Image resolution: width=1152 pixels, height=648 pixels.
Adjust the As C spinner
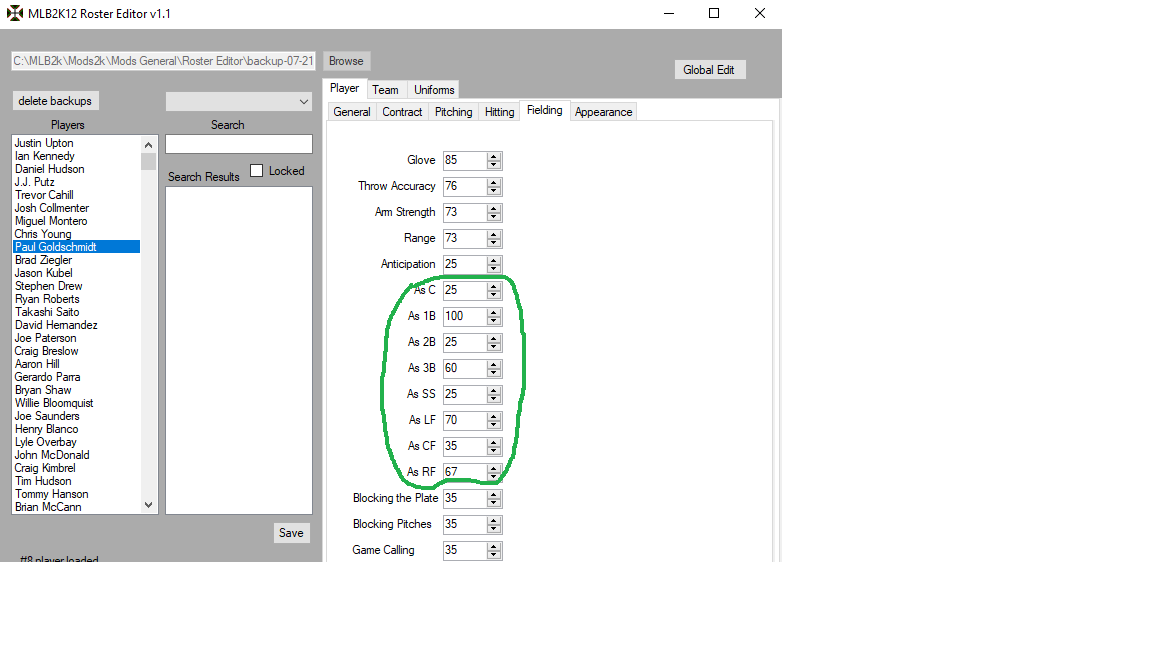[x=494, y=290]
